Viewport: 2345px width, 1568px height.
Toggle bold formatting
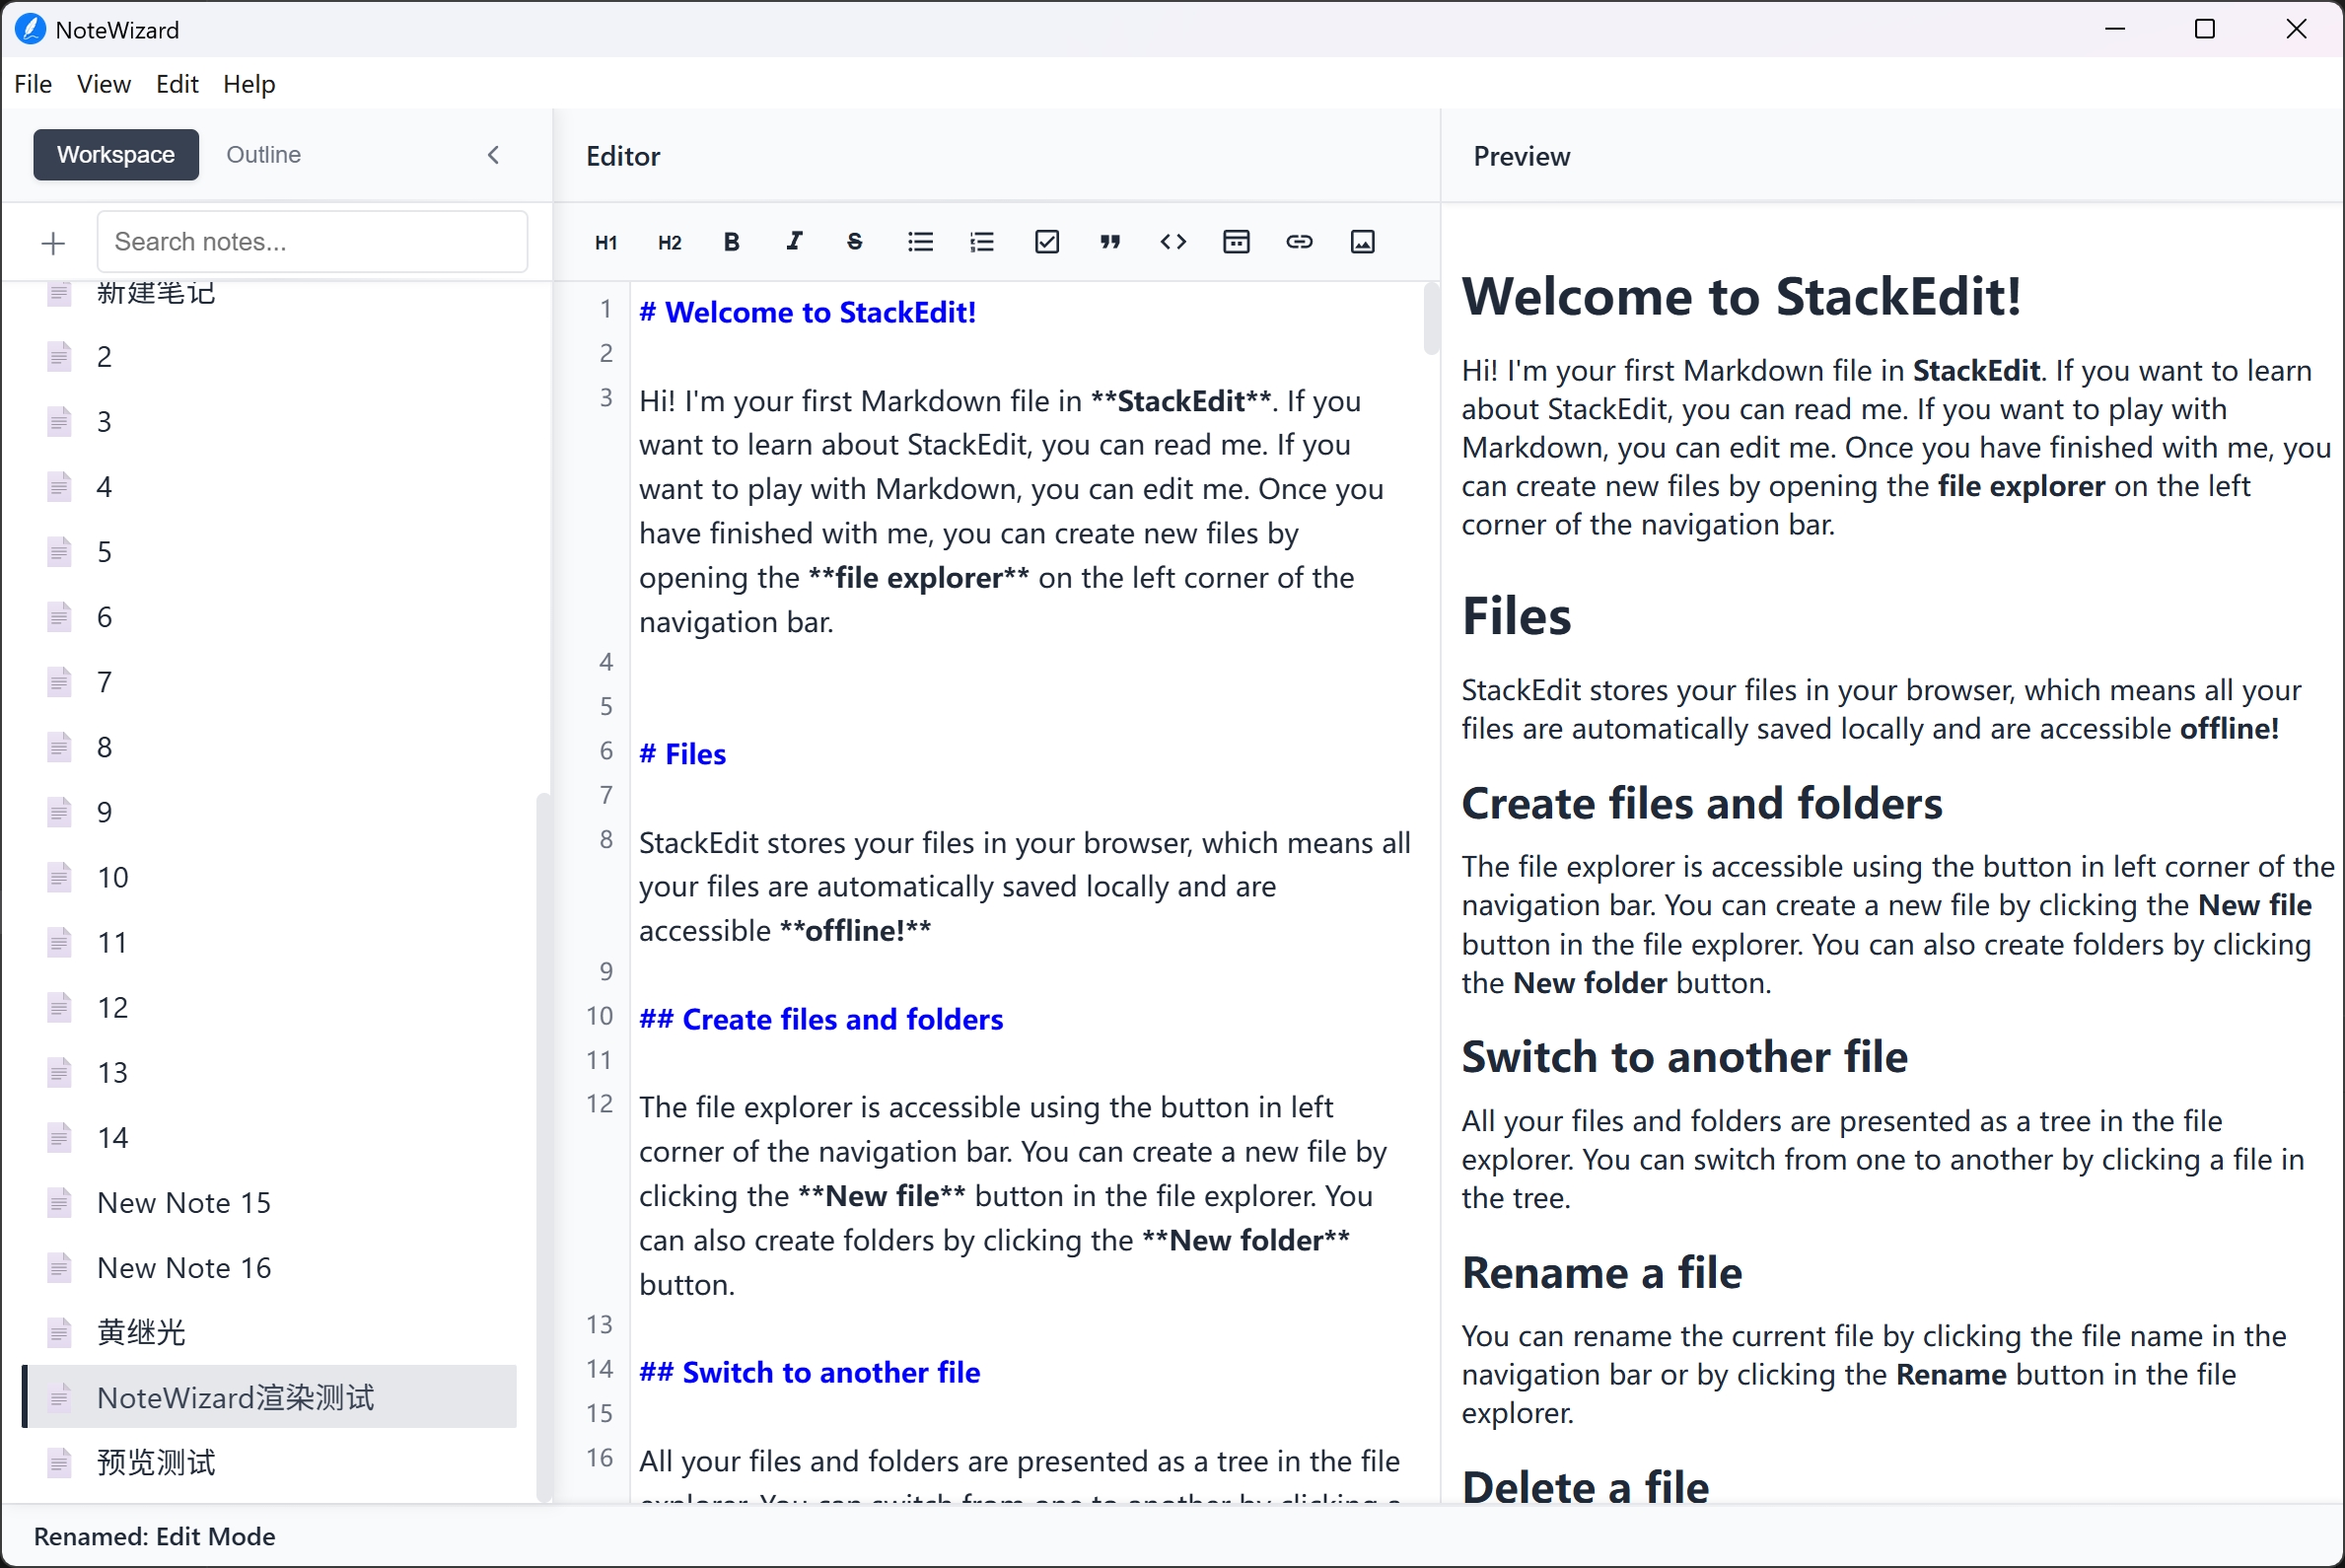[732, 242]
